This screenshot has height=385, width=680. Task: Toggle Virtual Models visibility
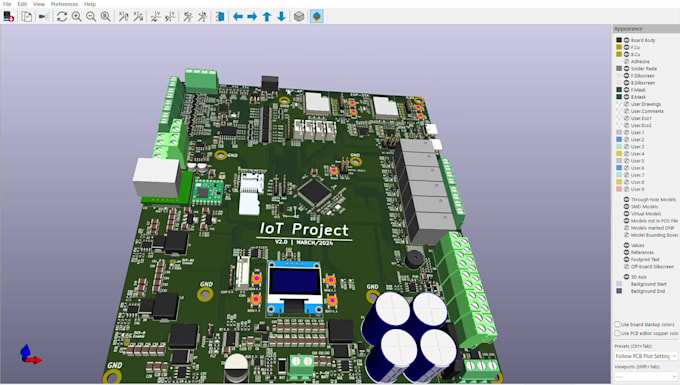(x=626, y=213)
